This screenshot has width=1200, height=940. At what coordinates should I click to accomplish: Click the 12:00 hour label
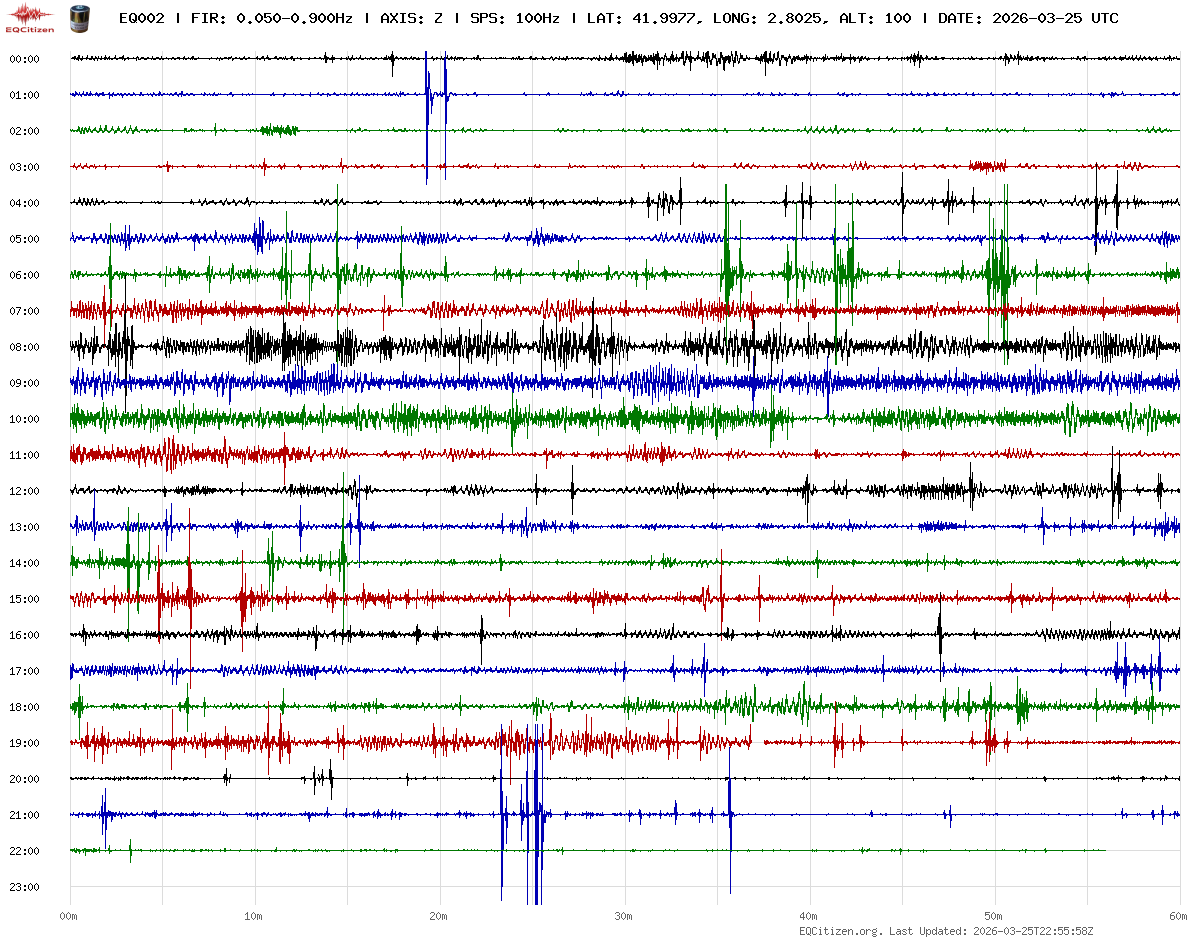tap(24, 491)
